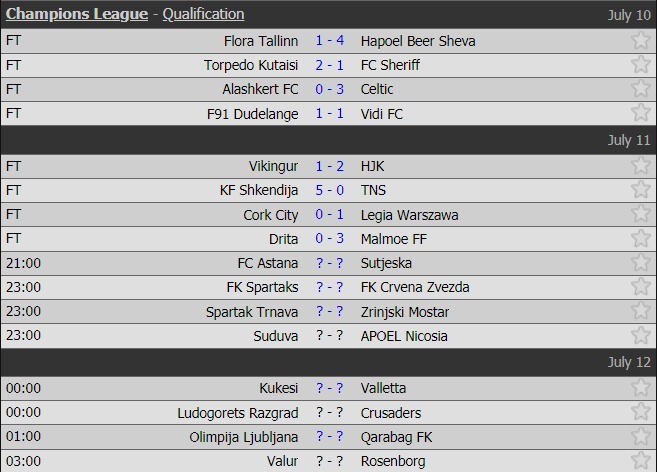657x472 pixels.
Task: Open the Qualification stage link
Action: 203,14
